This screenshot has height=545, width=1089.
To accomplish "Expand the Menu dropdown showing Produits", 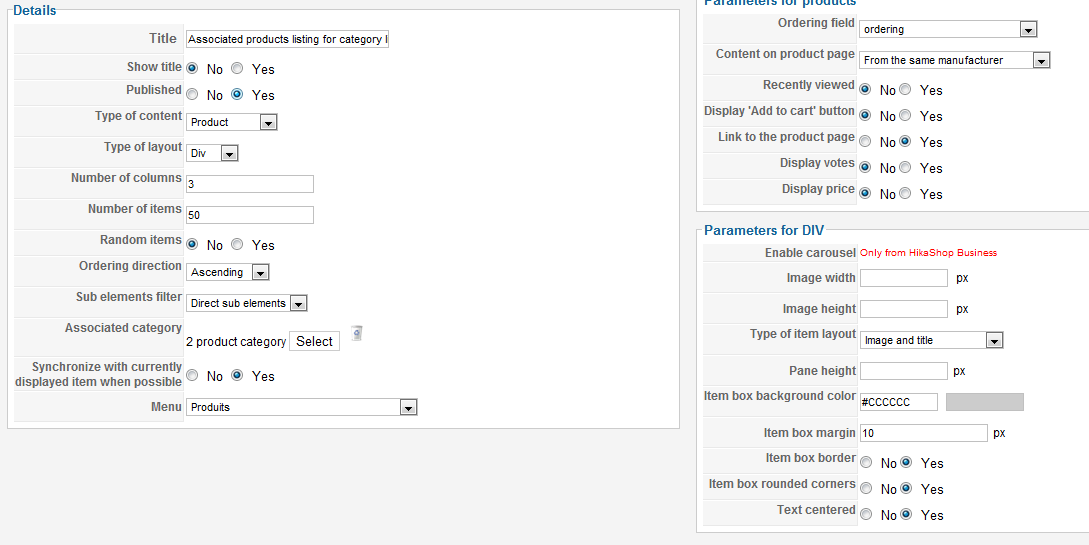I will point(302,407).
